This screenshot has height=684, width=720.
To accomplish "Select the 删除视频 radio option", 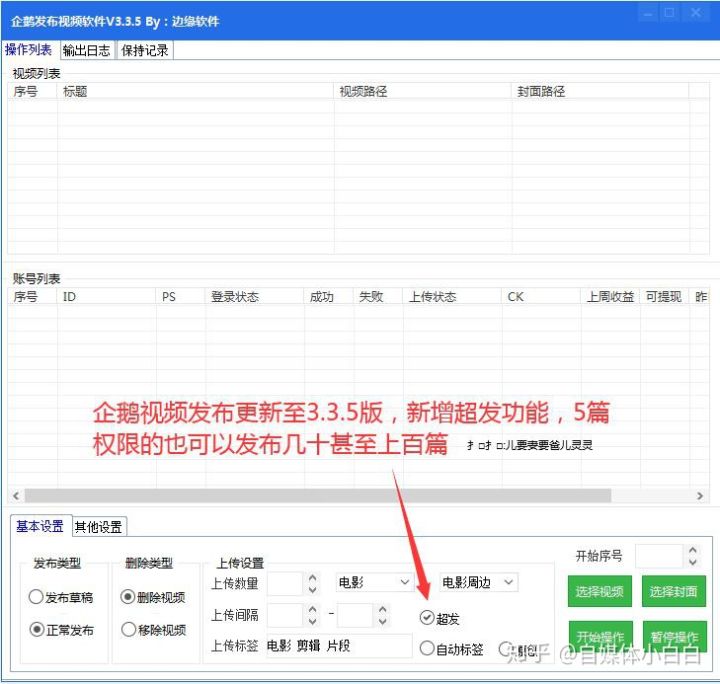I will [152, 597].
